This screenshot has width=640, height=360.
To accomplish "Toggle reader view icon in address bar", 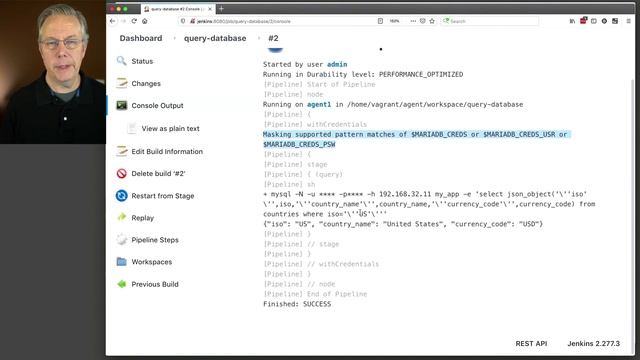I will 380,21.
